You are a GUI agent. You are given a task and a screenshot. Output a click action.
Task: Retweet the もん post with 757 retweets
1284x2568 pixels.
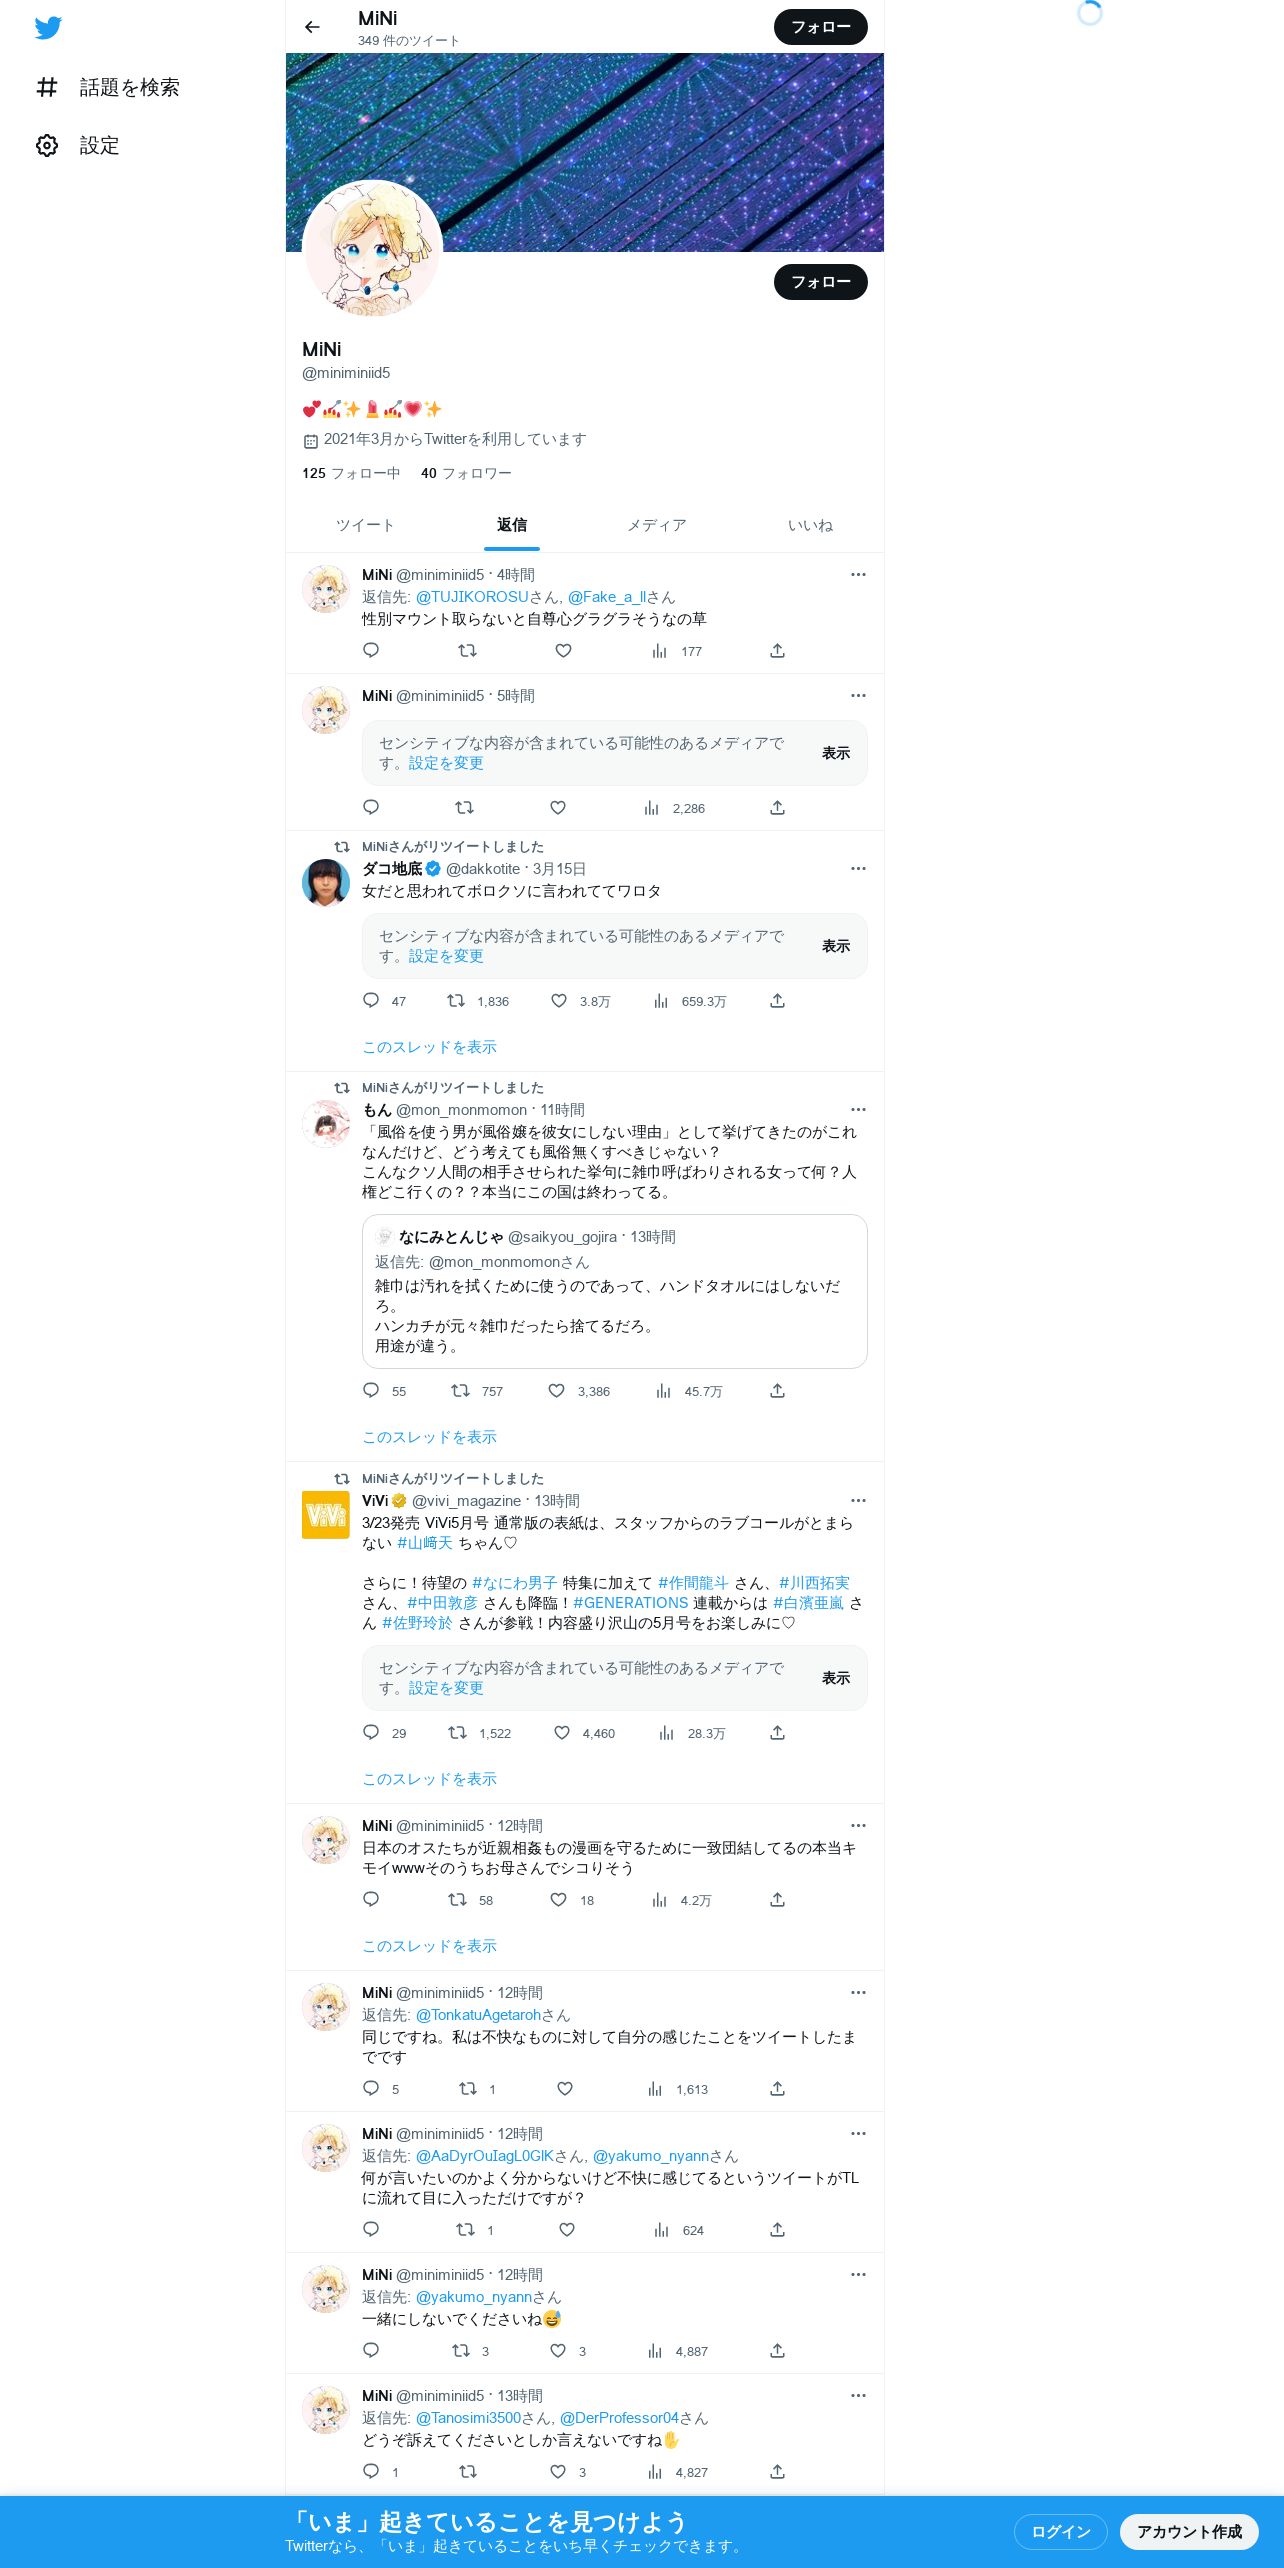coord(460,1391)
